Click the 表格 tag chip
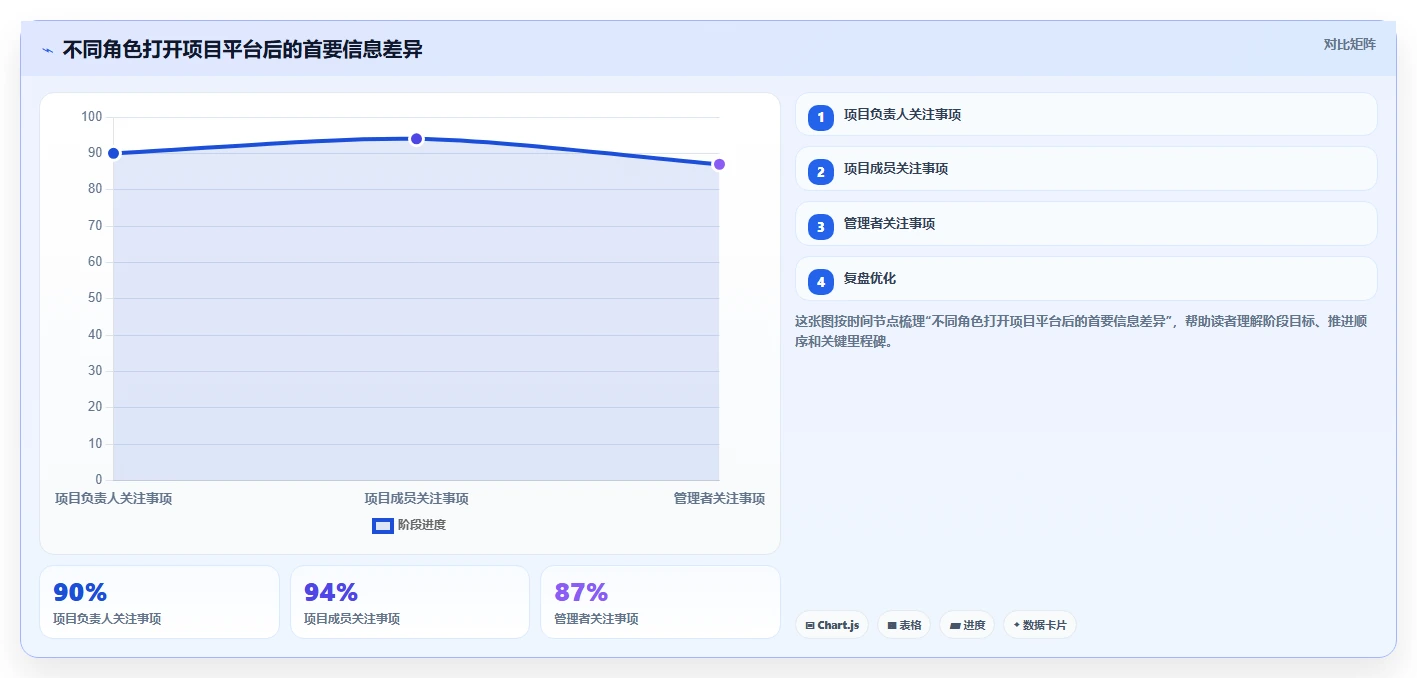 (904, 625)
